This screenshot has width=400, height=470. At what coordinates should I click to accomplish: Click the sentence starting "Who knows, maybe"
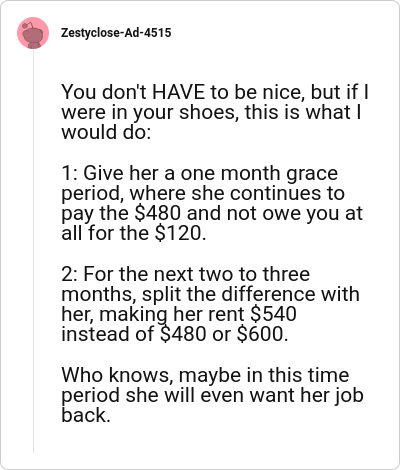212,395
